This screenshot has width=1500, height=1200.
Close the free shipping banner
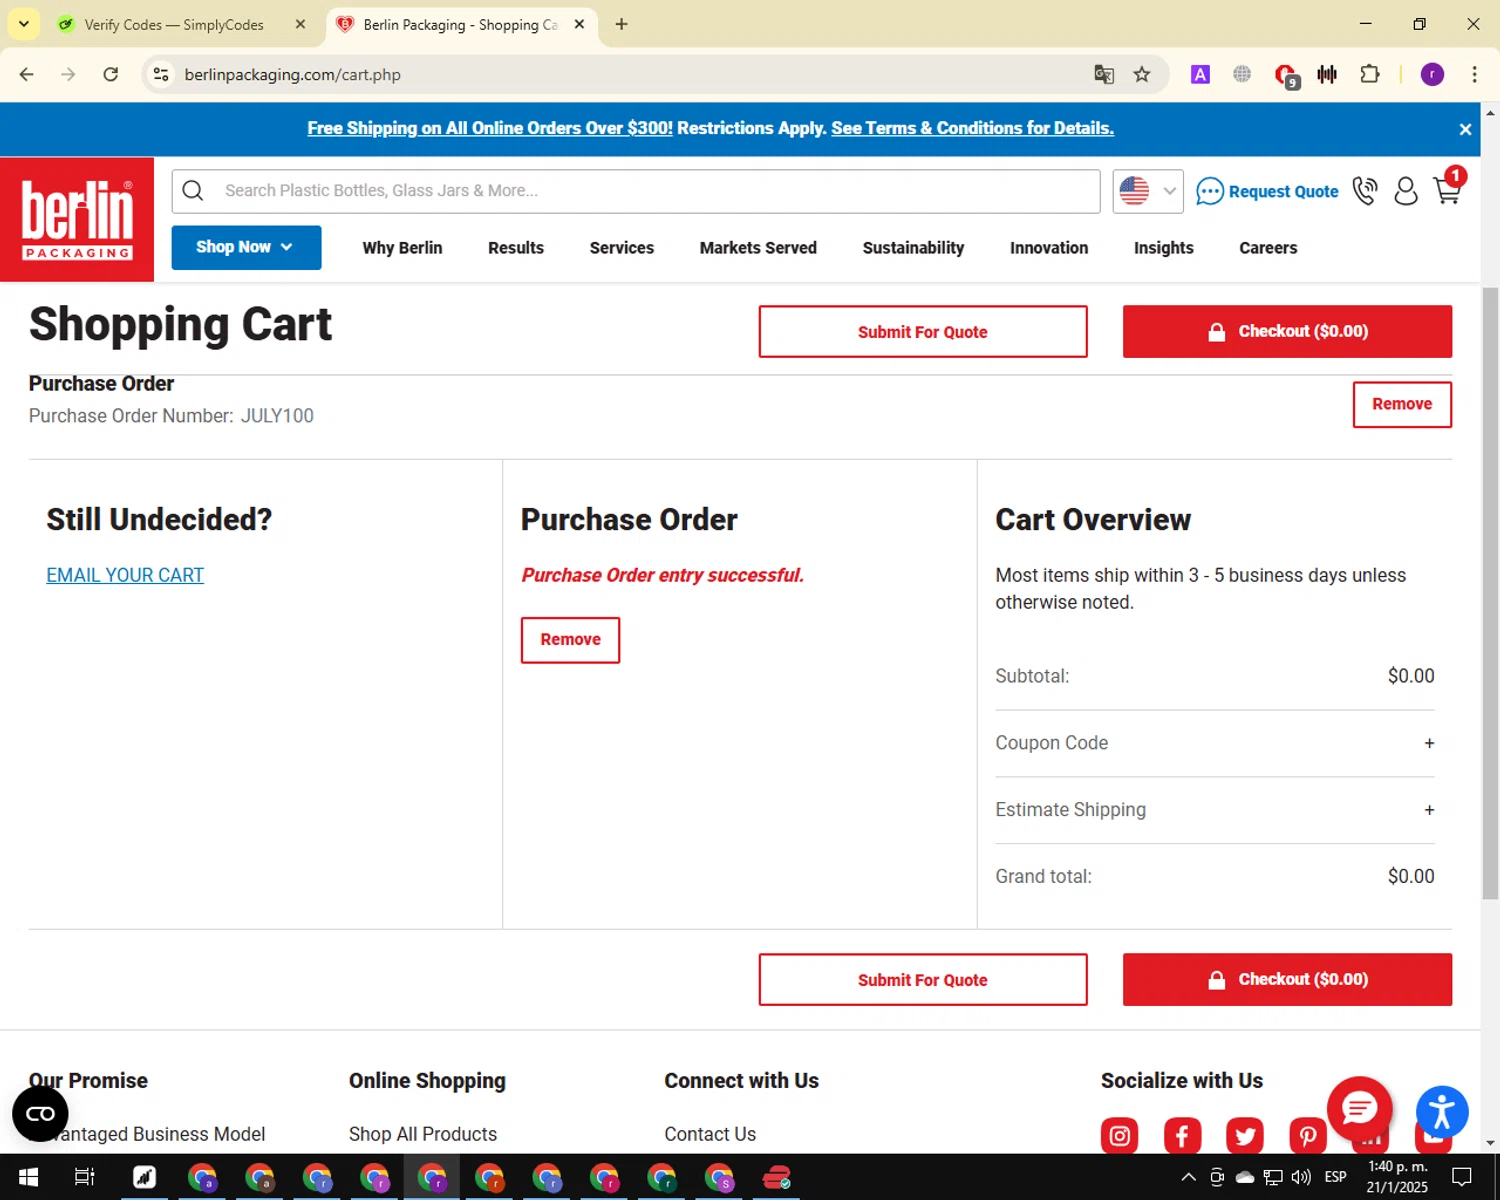1465,129
